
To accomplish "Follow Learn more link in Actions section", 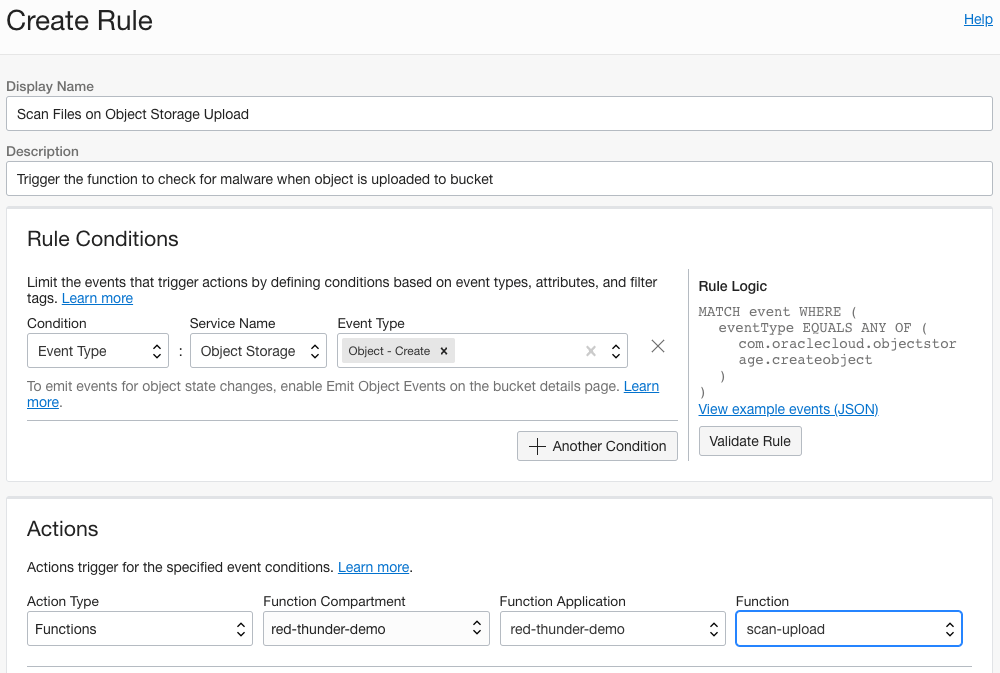I will point(373,567).
